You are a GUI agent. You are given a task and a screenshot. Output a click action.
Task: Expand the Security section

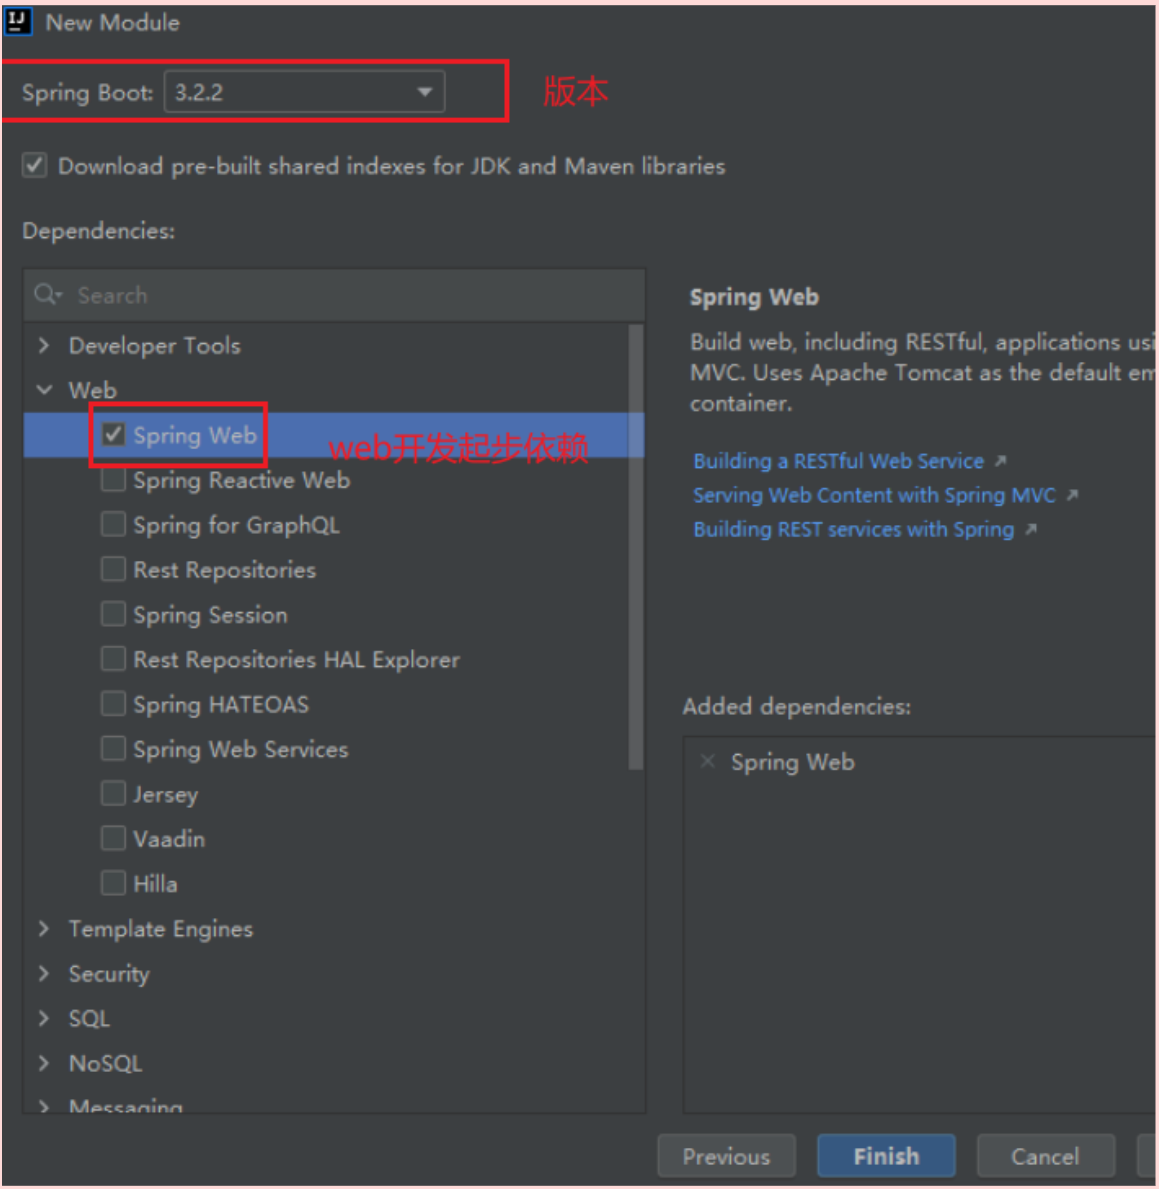click(x=44, y=974)
